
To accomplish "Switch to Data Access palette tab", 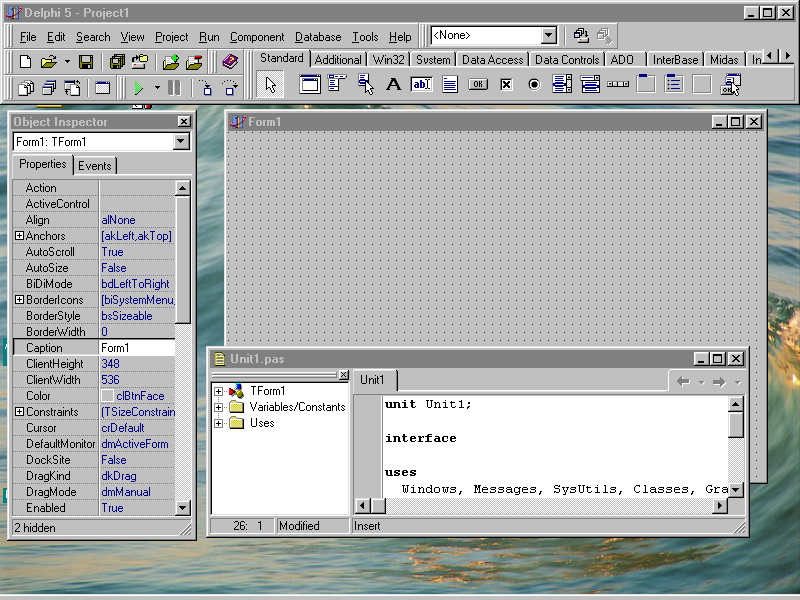I will [492, 60].
